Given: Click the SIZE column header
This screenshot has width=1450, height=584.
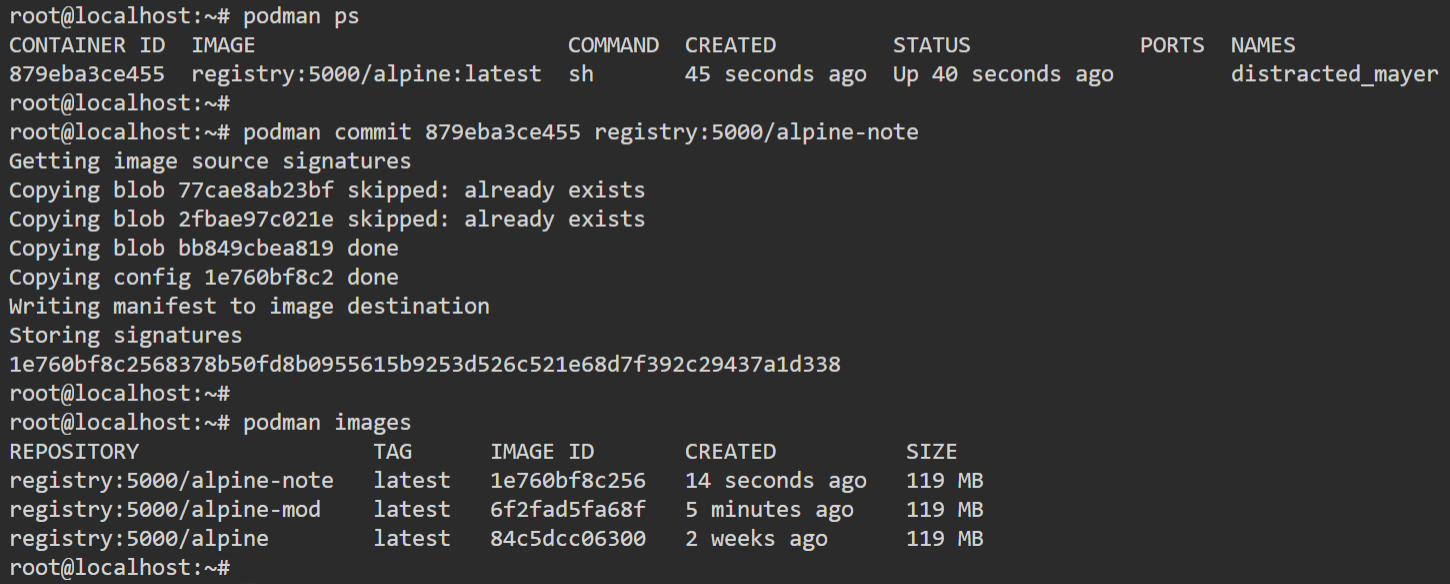Looking at the screenshot, I should coord(931,451).
